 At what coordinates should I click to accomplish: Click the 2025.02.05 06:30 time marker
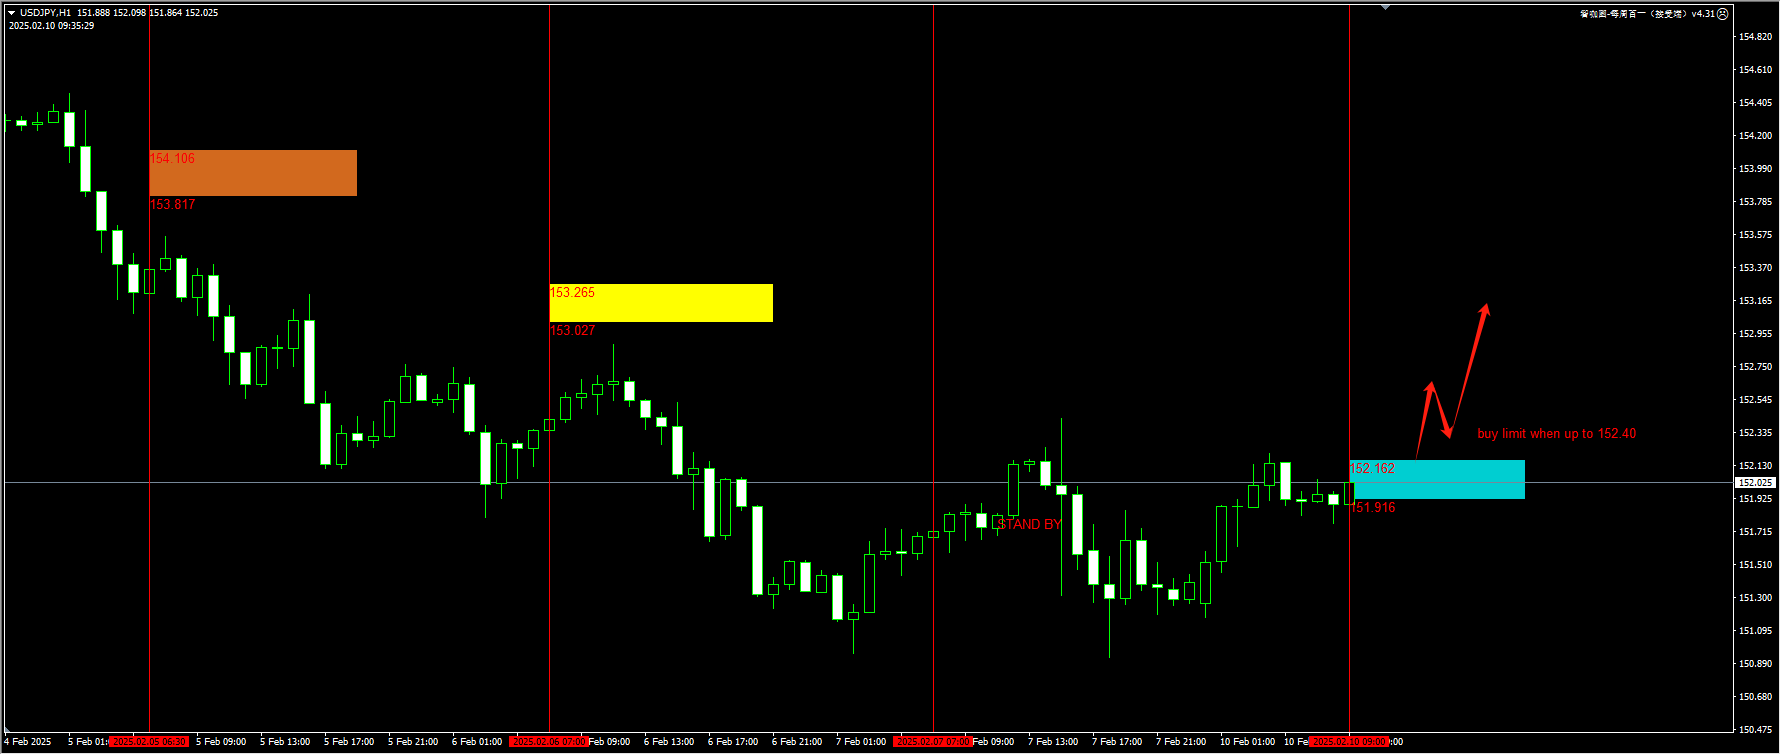(149, 742)
